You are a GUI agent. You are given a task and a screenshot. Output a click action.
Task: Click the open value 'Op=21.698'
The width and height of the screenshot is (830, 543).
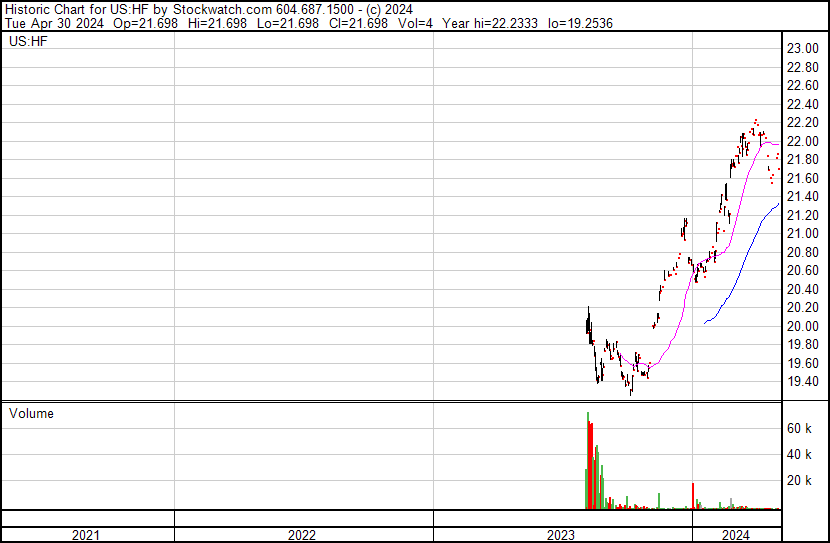point(146,23)
